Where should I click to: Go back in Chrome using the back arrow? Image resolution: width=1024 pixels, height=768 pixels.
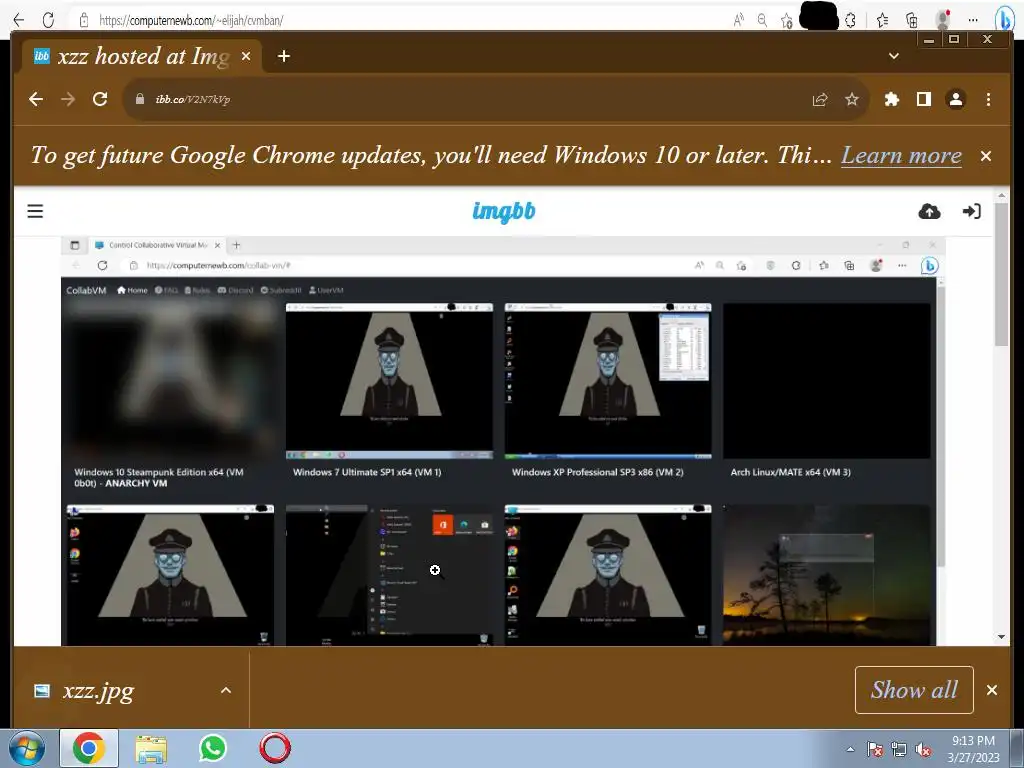36,99
